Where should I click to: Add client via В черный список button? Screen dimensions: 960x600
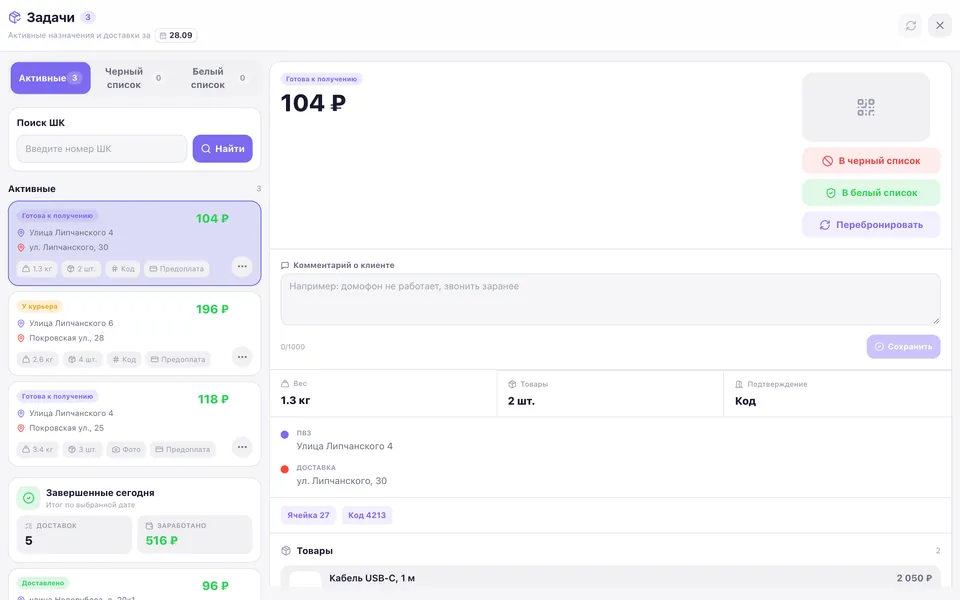pyautogui.click(x=871, y=161)
